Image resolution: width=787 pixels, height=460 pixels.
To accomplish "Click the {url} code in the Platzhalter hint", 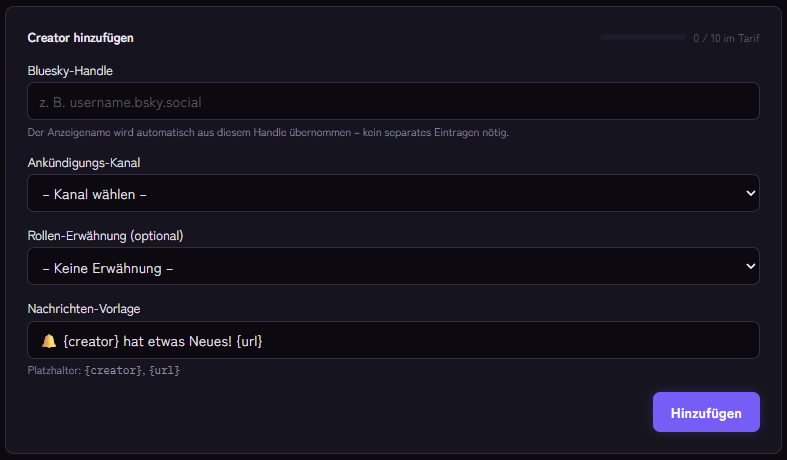I will (164, 371).
